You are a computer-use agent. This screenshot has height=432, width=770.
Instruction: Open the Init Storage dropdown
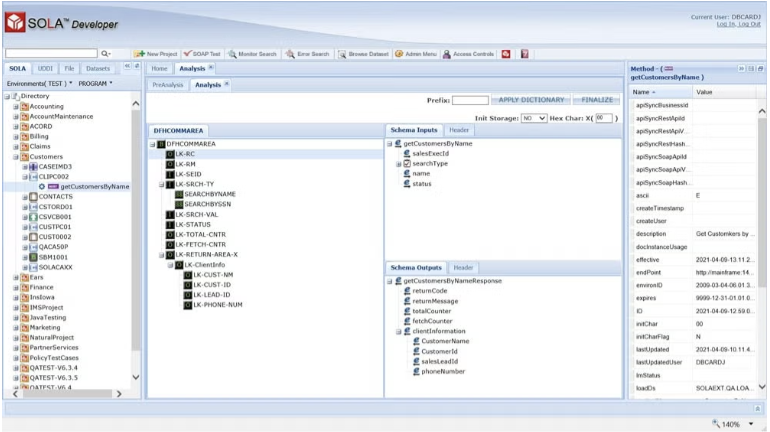point(533,118)
